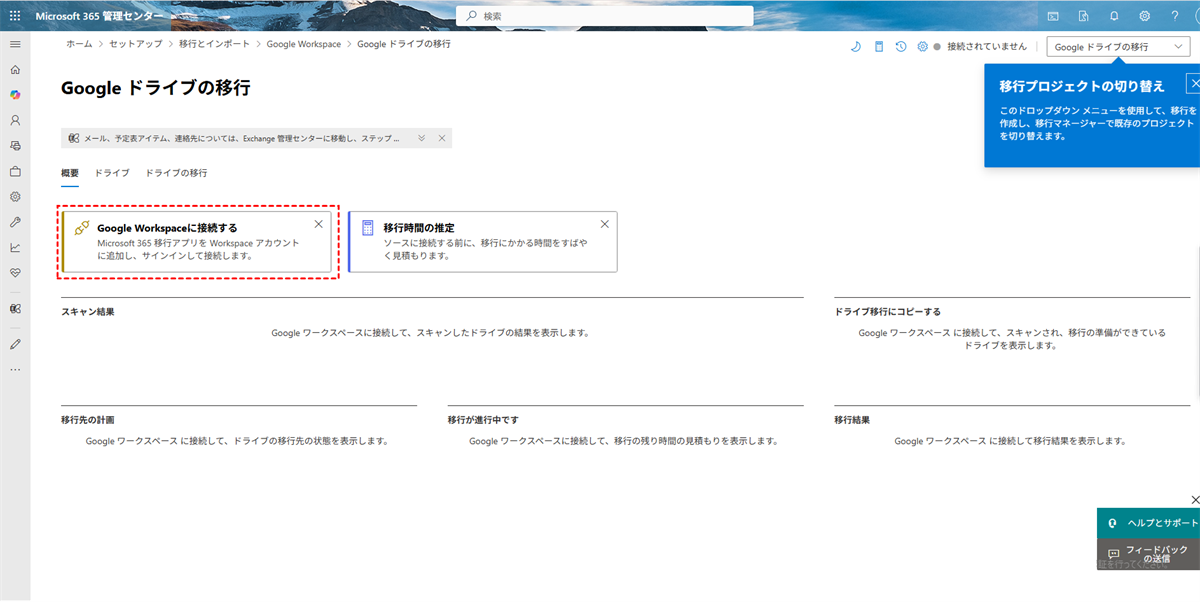Click Google Workspace in the breadcrumb

pos(304,44)
